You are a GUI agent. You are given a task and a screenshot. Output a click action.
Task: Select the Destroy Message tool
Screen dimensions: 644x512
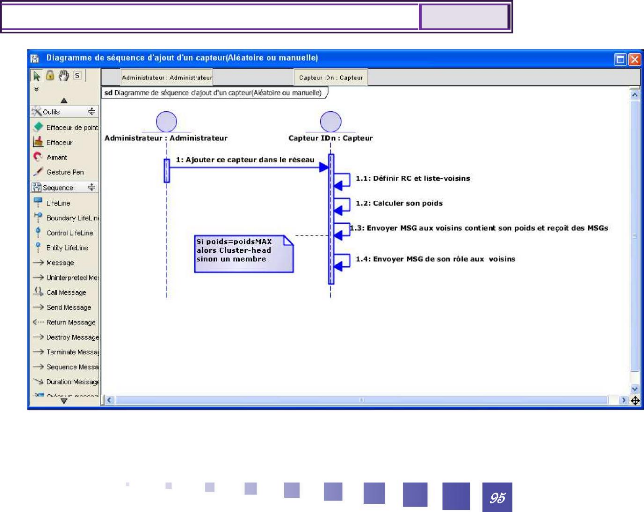66,337
